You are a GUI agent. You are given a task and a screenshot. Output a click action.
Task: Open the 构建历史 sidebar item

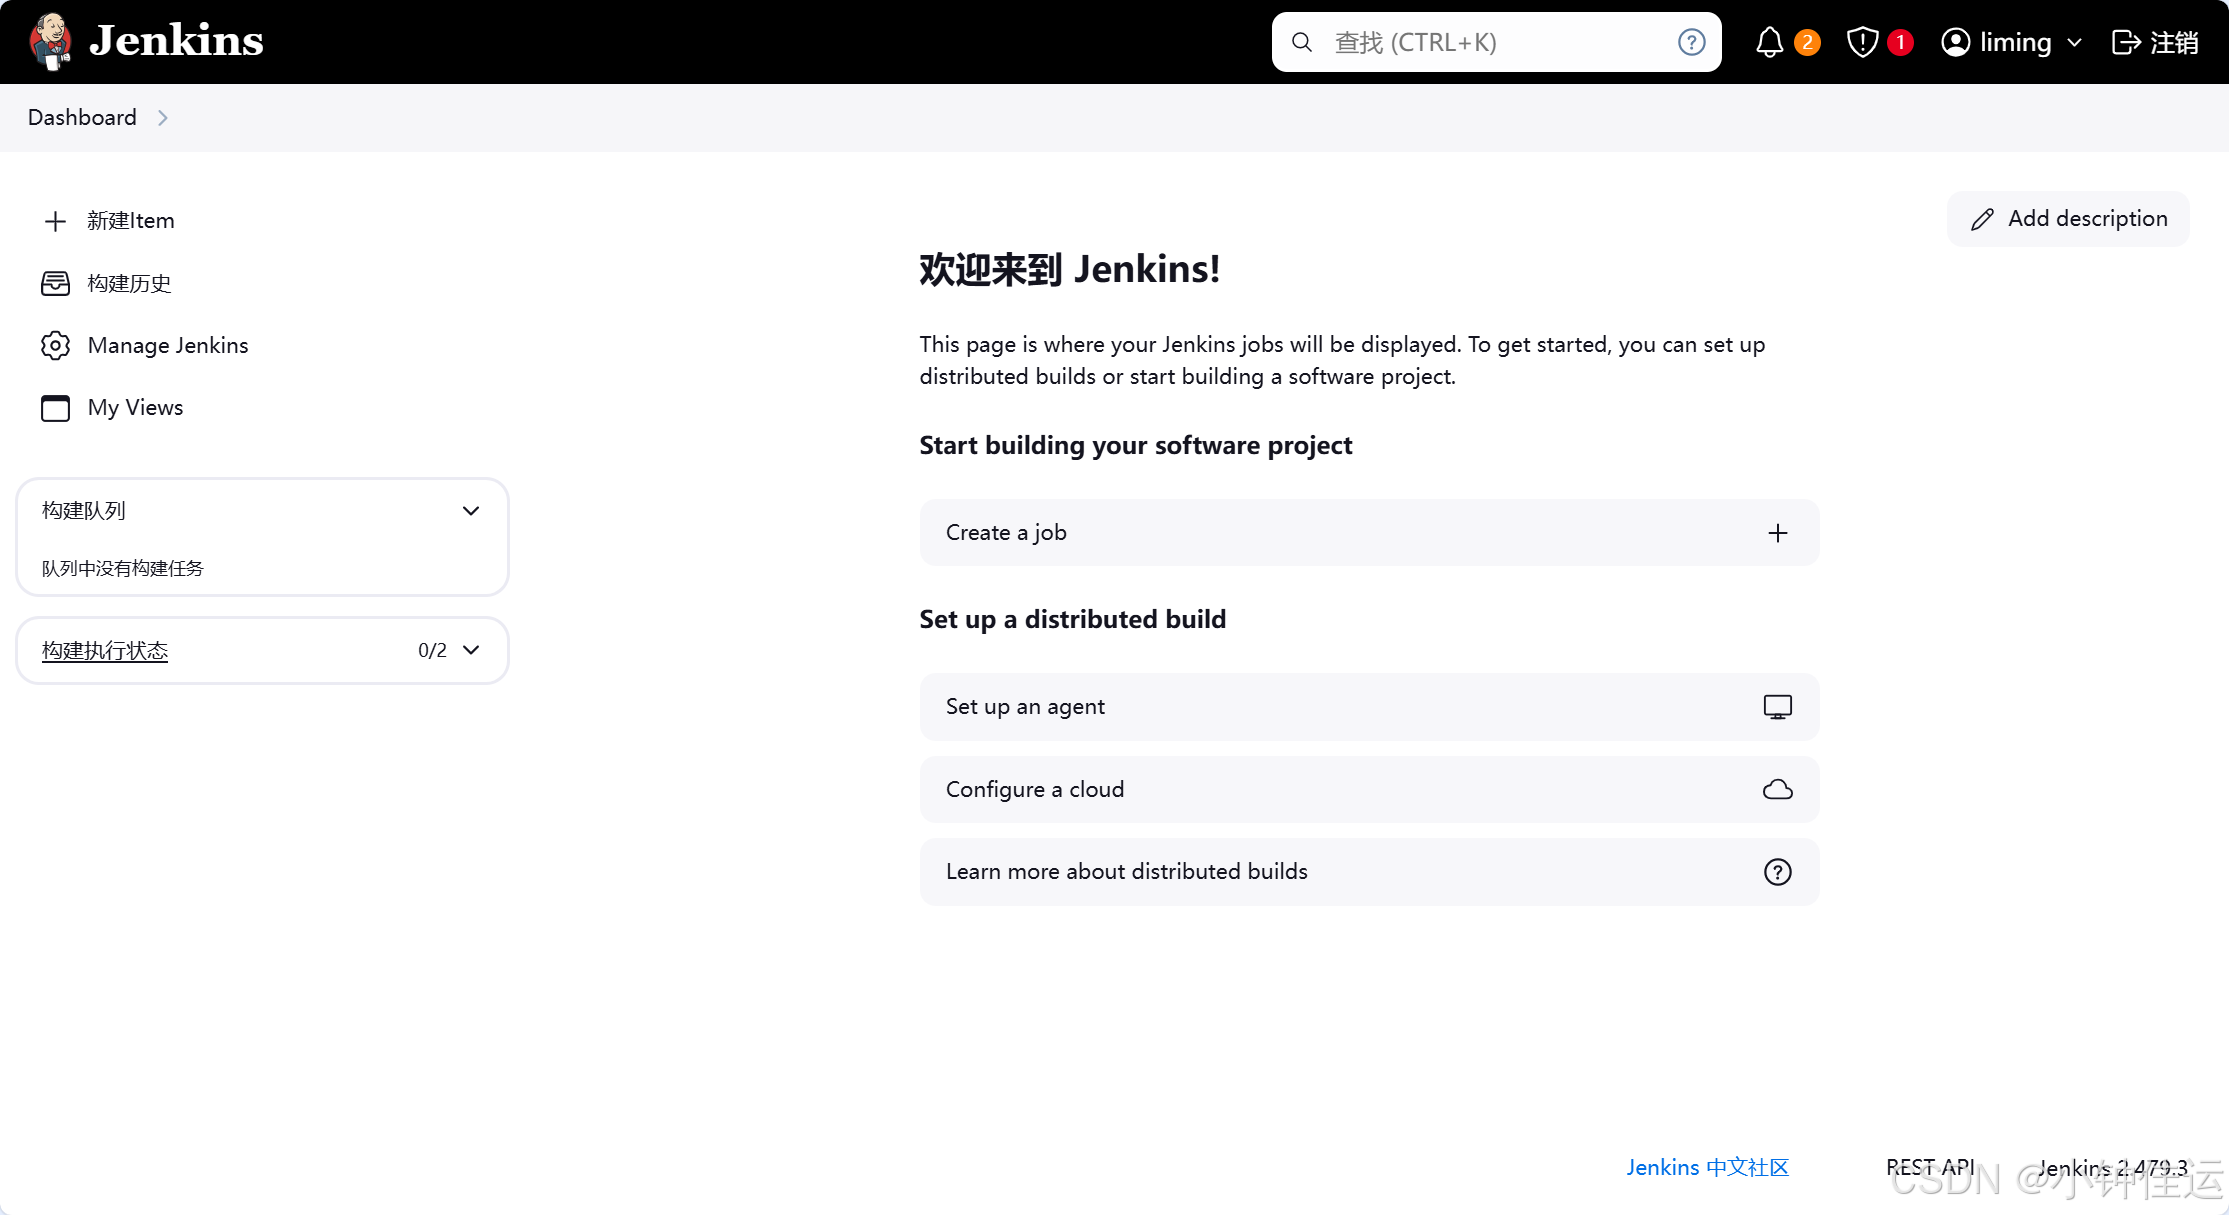tap(129, 283)
